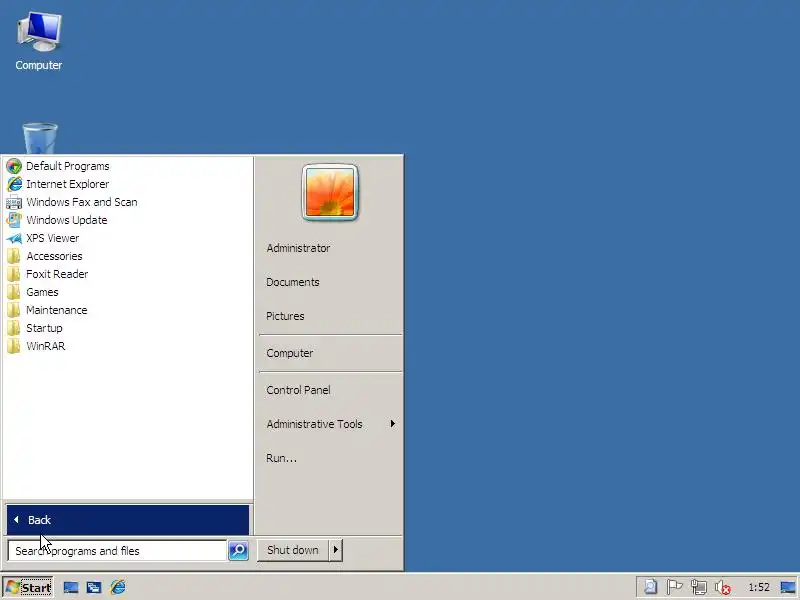Open the Administrator personal folder
The image size is (800, 600).
(298, 248)
